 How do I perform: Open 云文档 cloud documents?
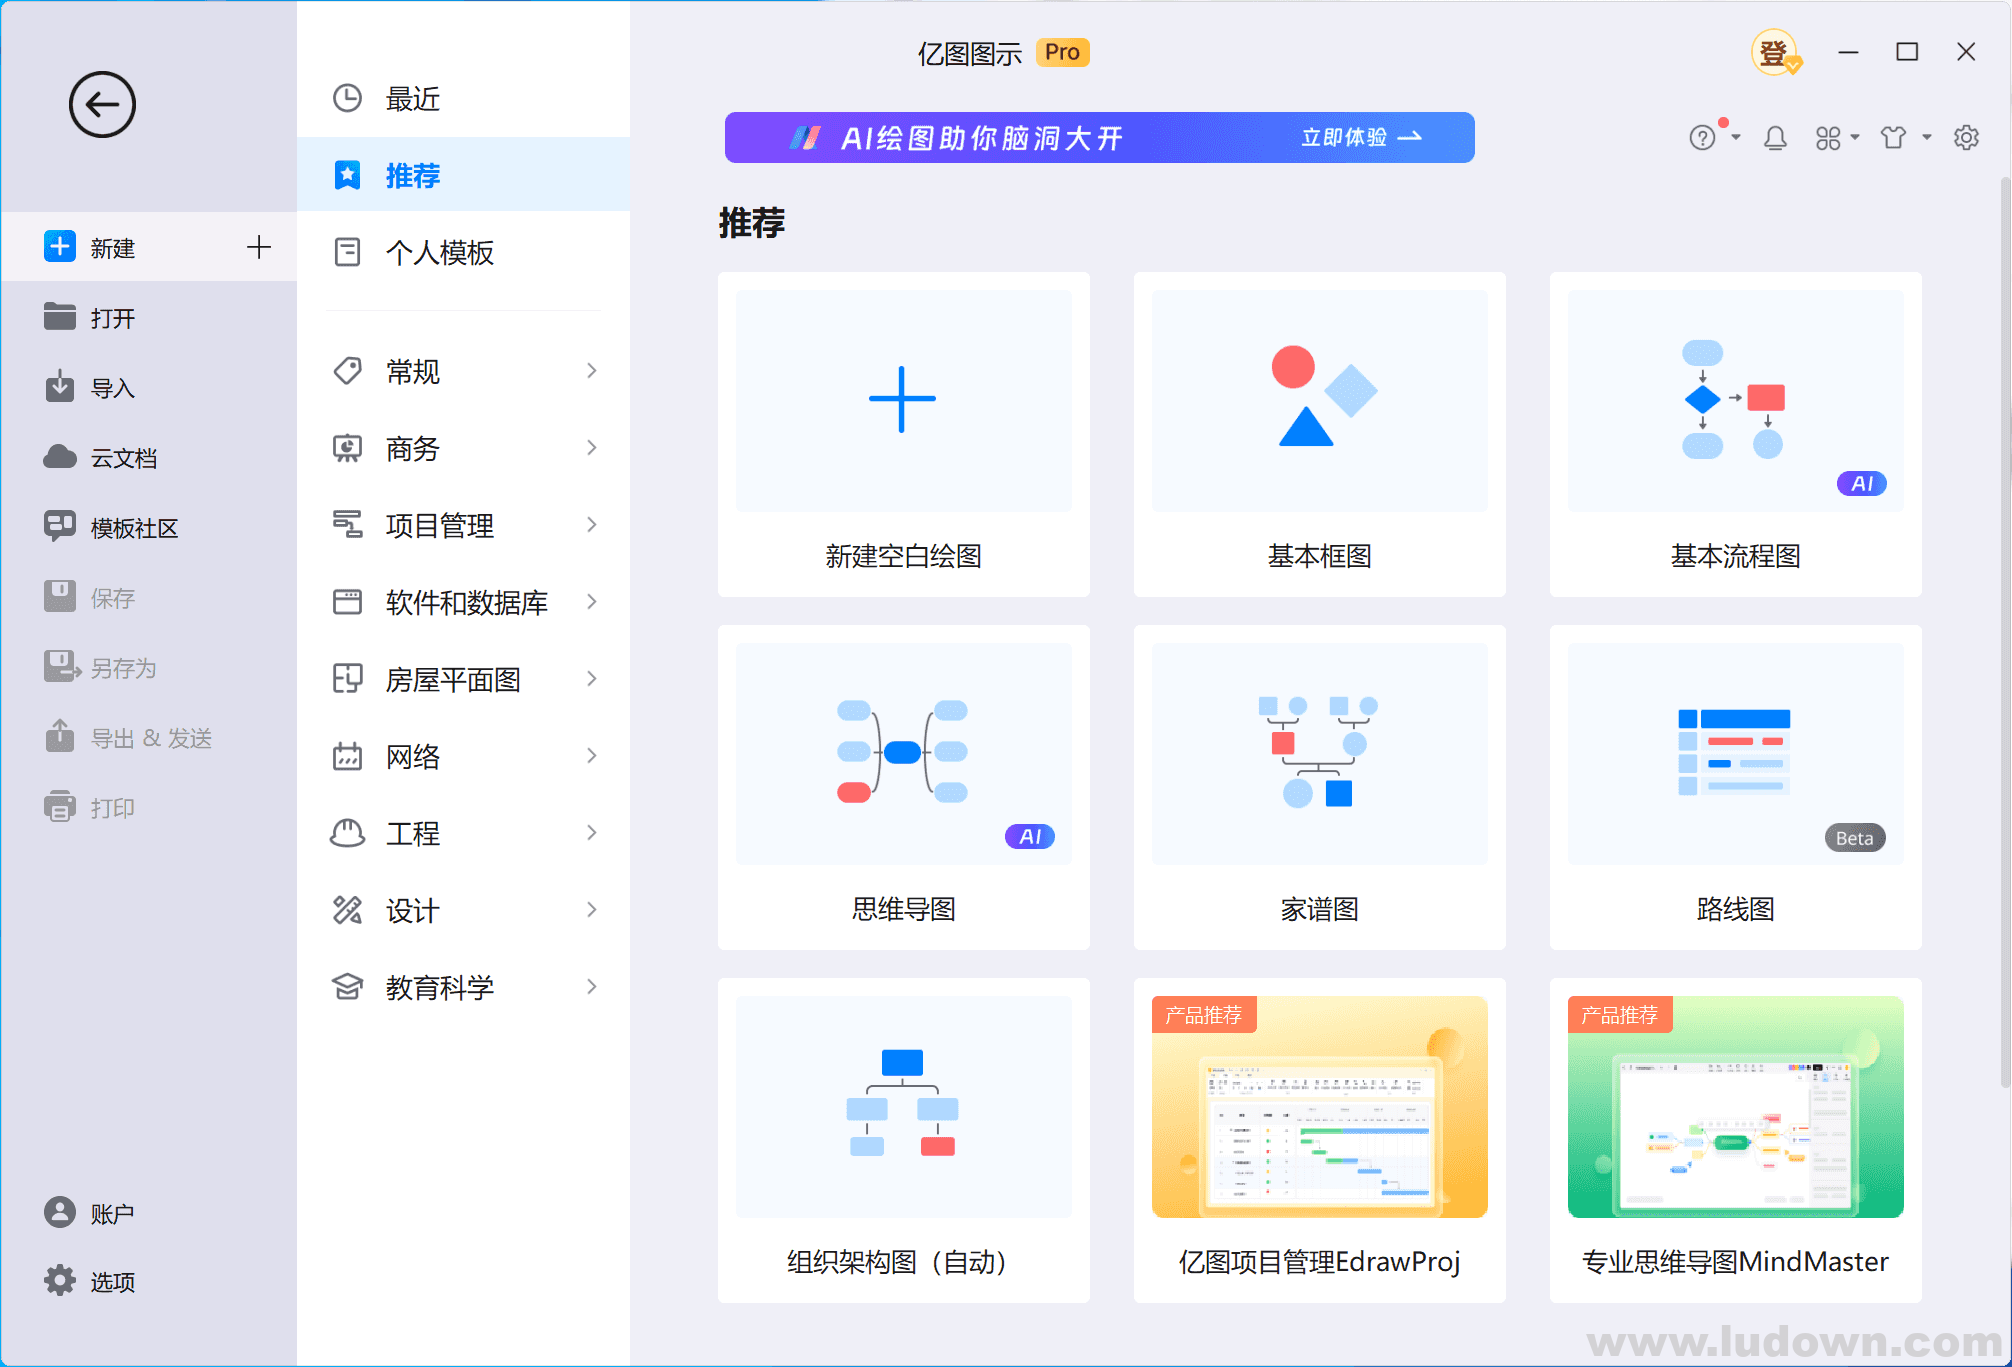[x=148, y=458]
